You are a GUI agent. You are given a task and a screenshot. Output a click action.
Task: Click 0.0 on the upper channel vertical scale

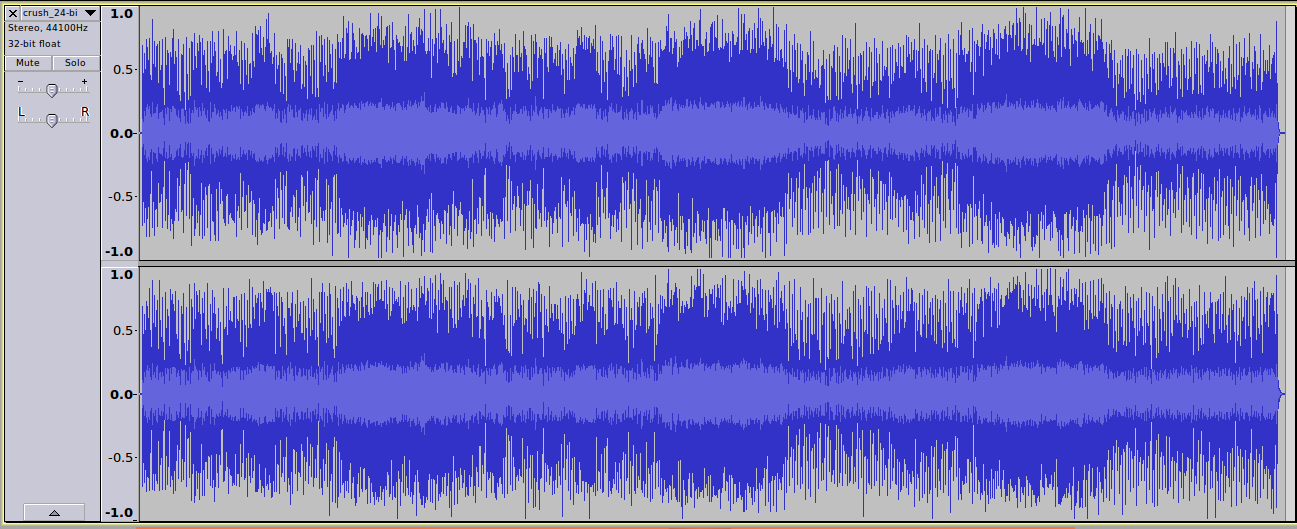(122, 133)
